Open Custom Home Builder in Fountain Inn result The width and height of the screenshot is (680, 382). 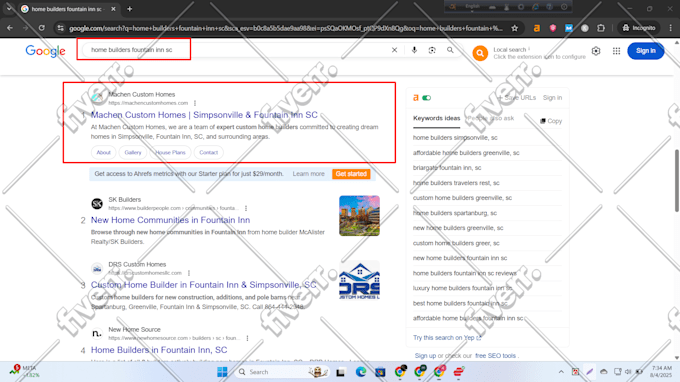203,285
